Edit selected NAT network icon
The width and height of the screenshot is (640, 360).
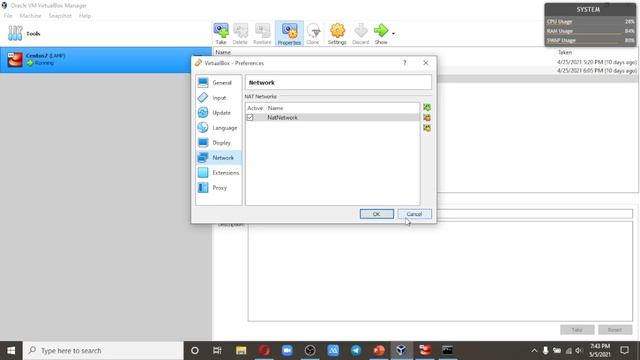click(427, 128)
